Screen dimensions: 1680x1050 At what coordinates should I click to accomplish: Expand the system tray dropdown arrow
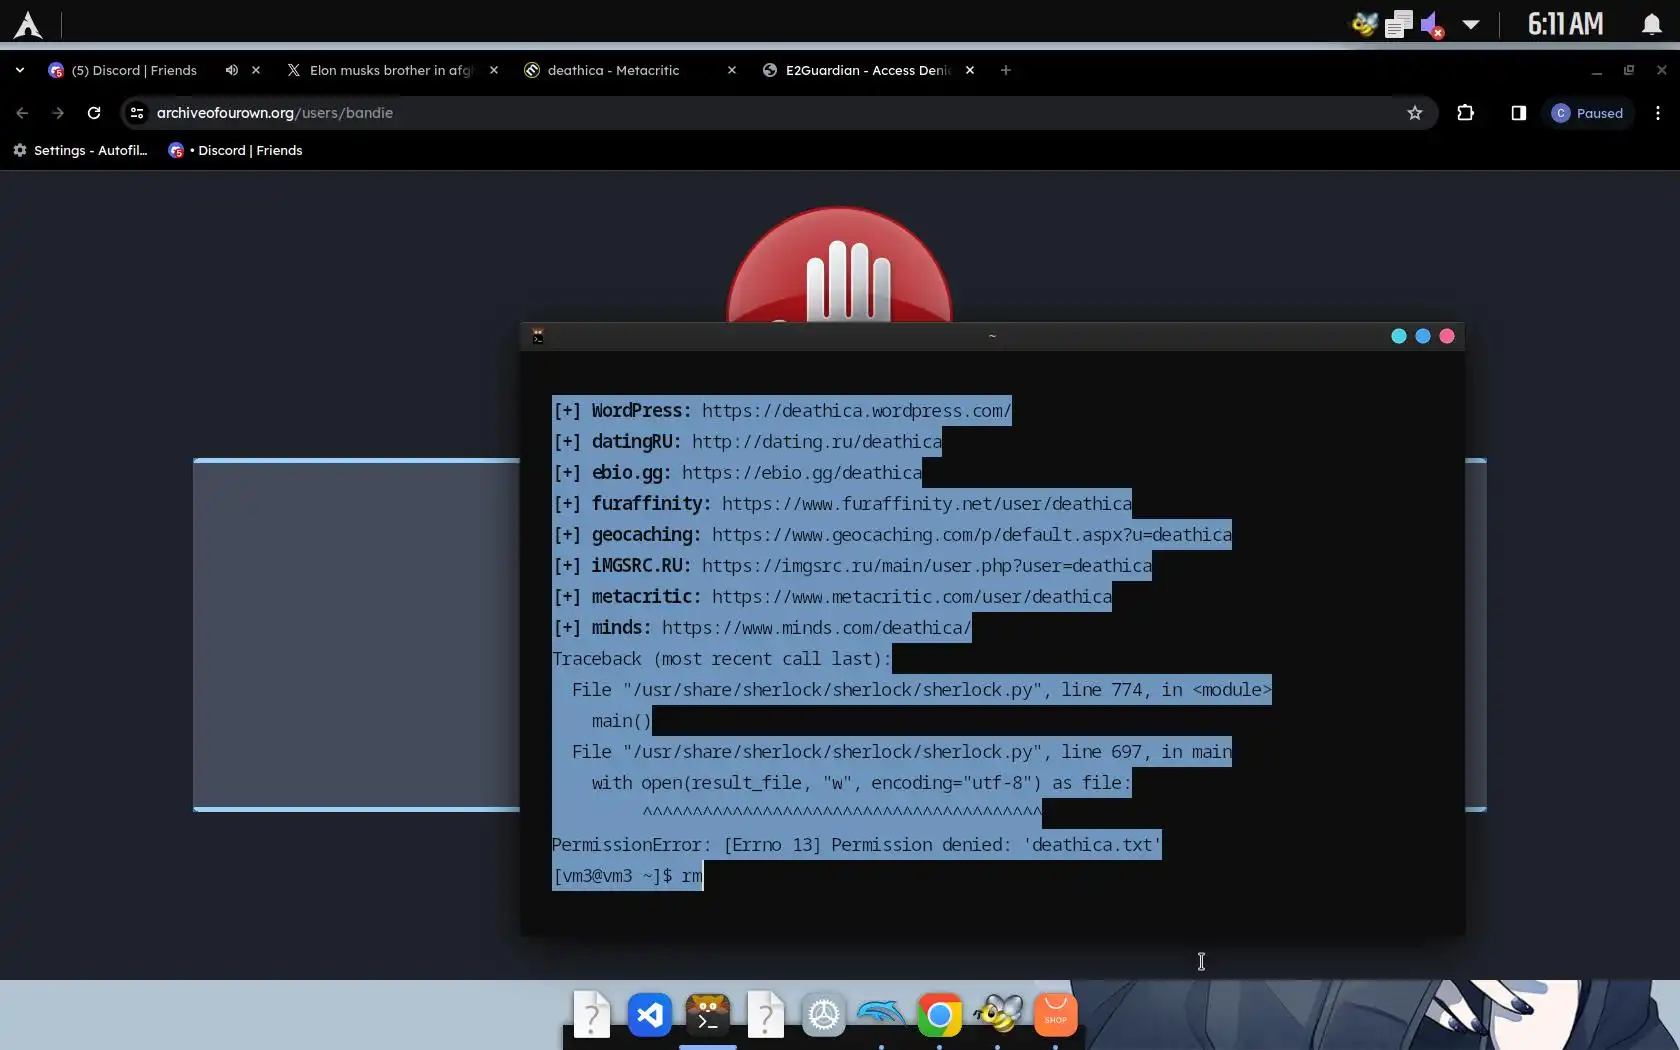click(1471, 24)
